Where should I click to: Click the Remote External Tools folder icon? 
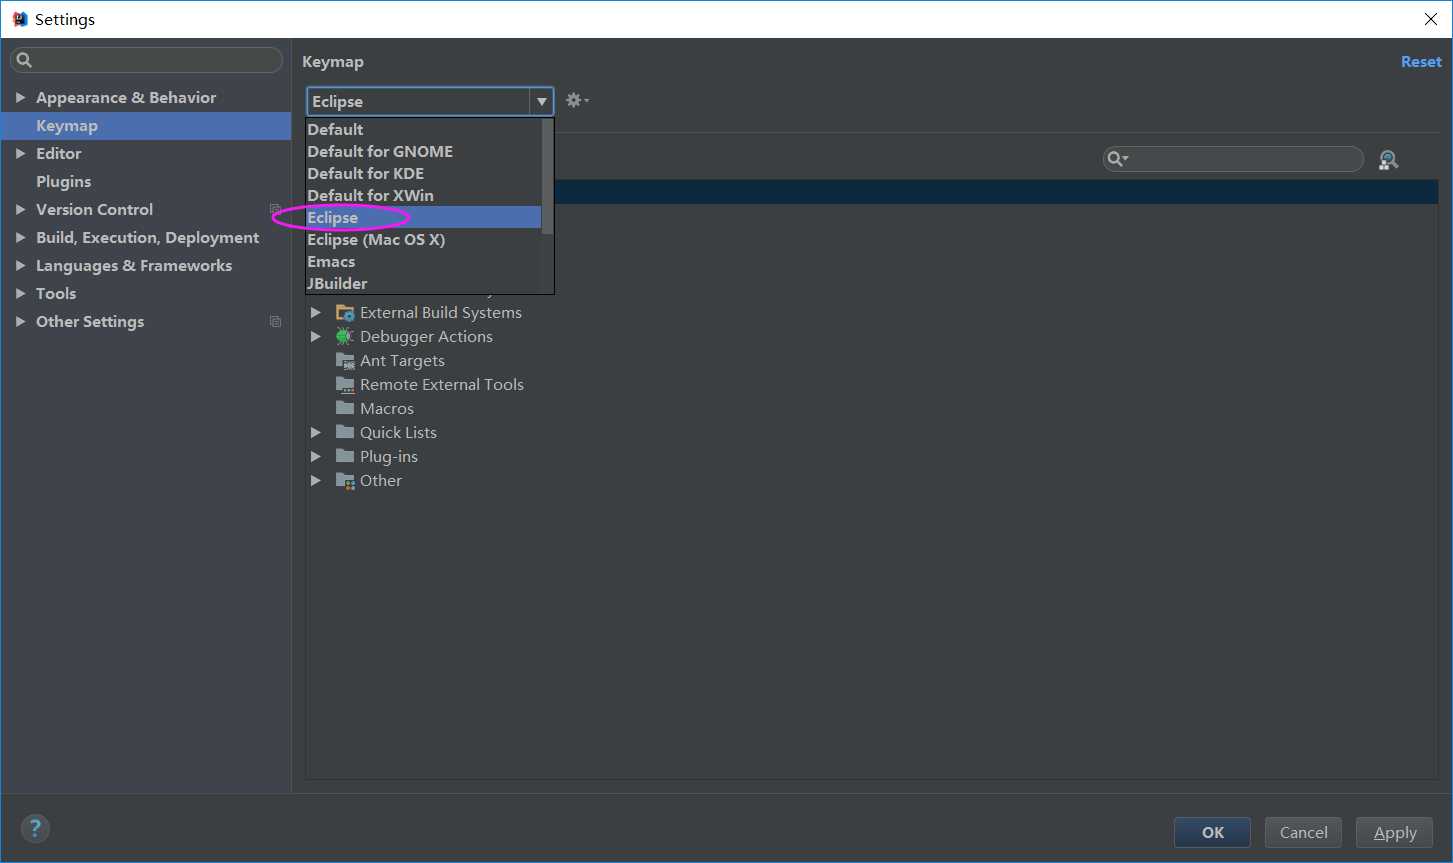point(345,385)
